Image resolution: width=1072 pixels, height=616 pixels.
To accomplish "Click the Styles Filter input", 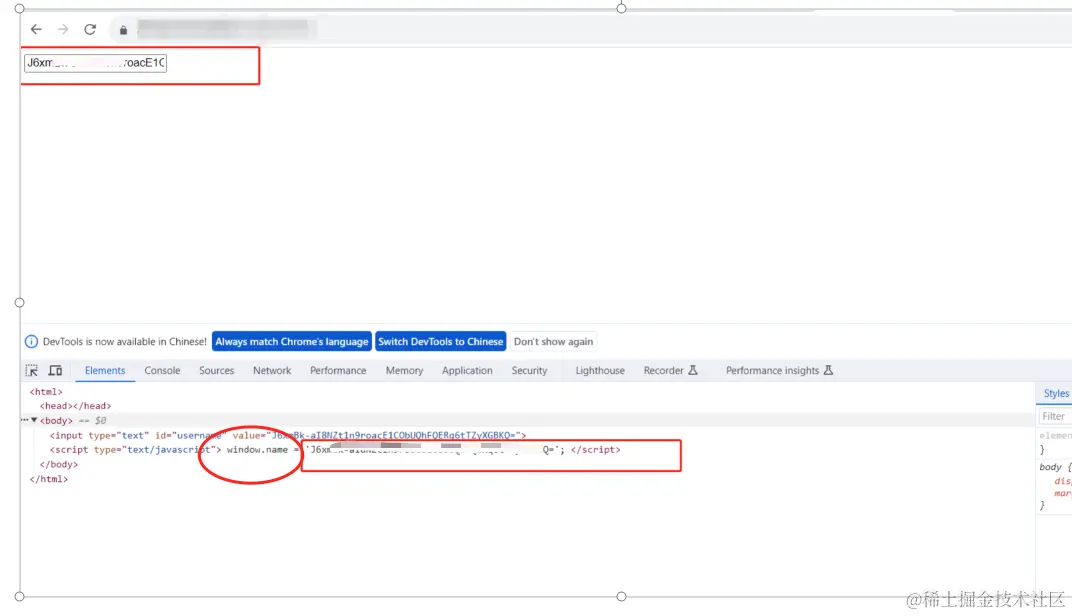I will tap(1055, 416).
